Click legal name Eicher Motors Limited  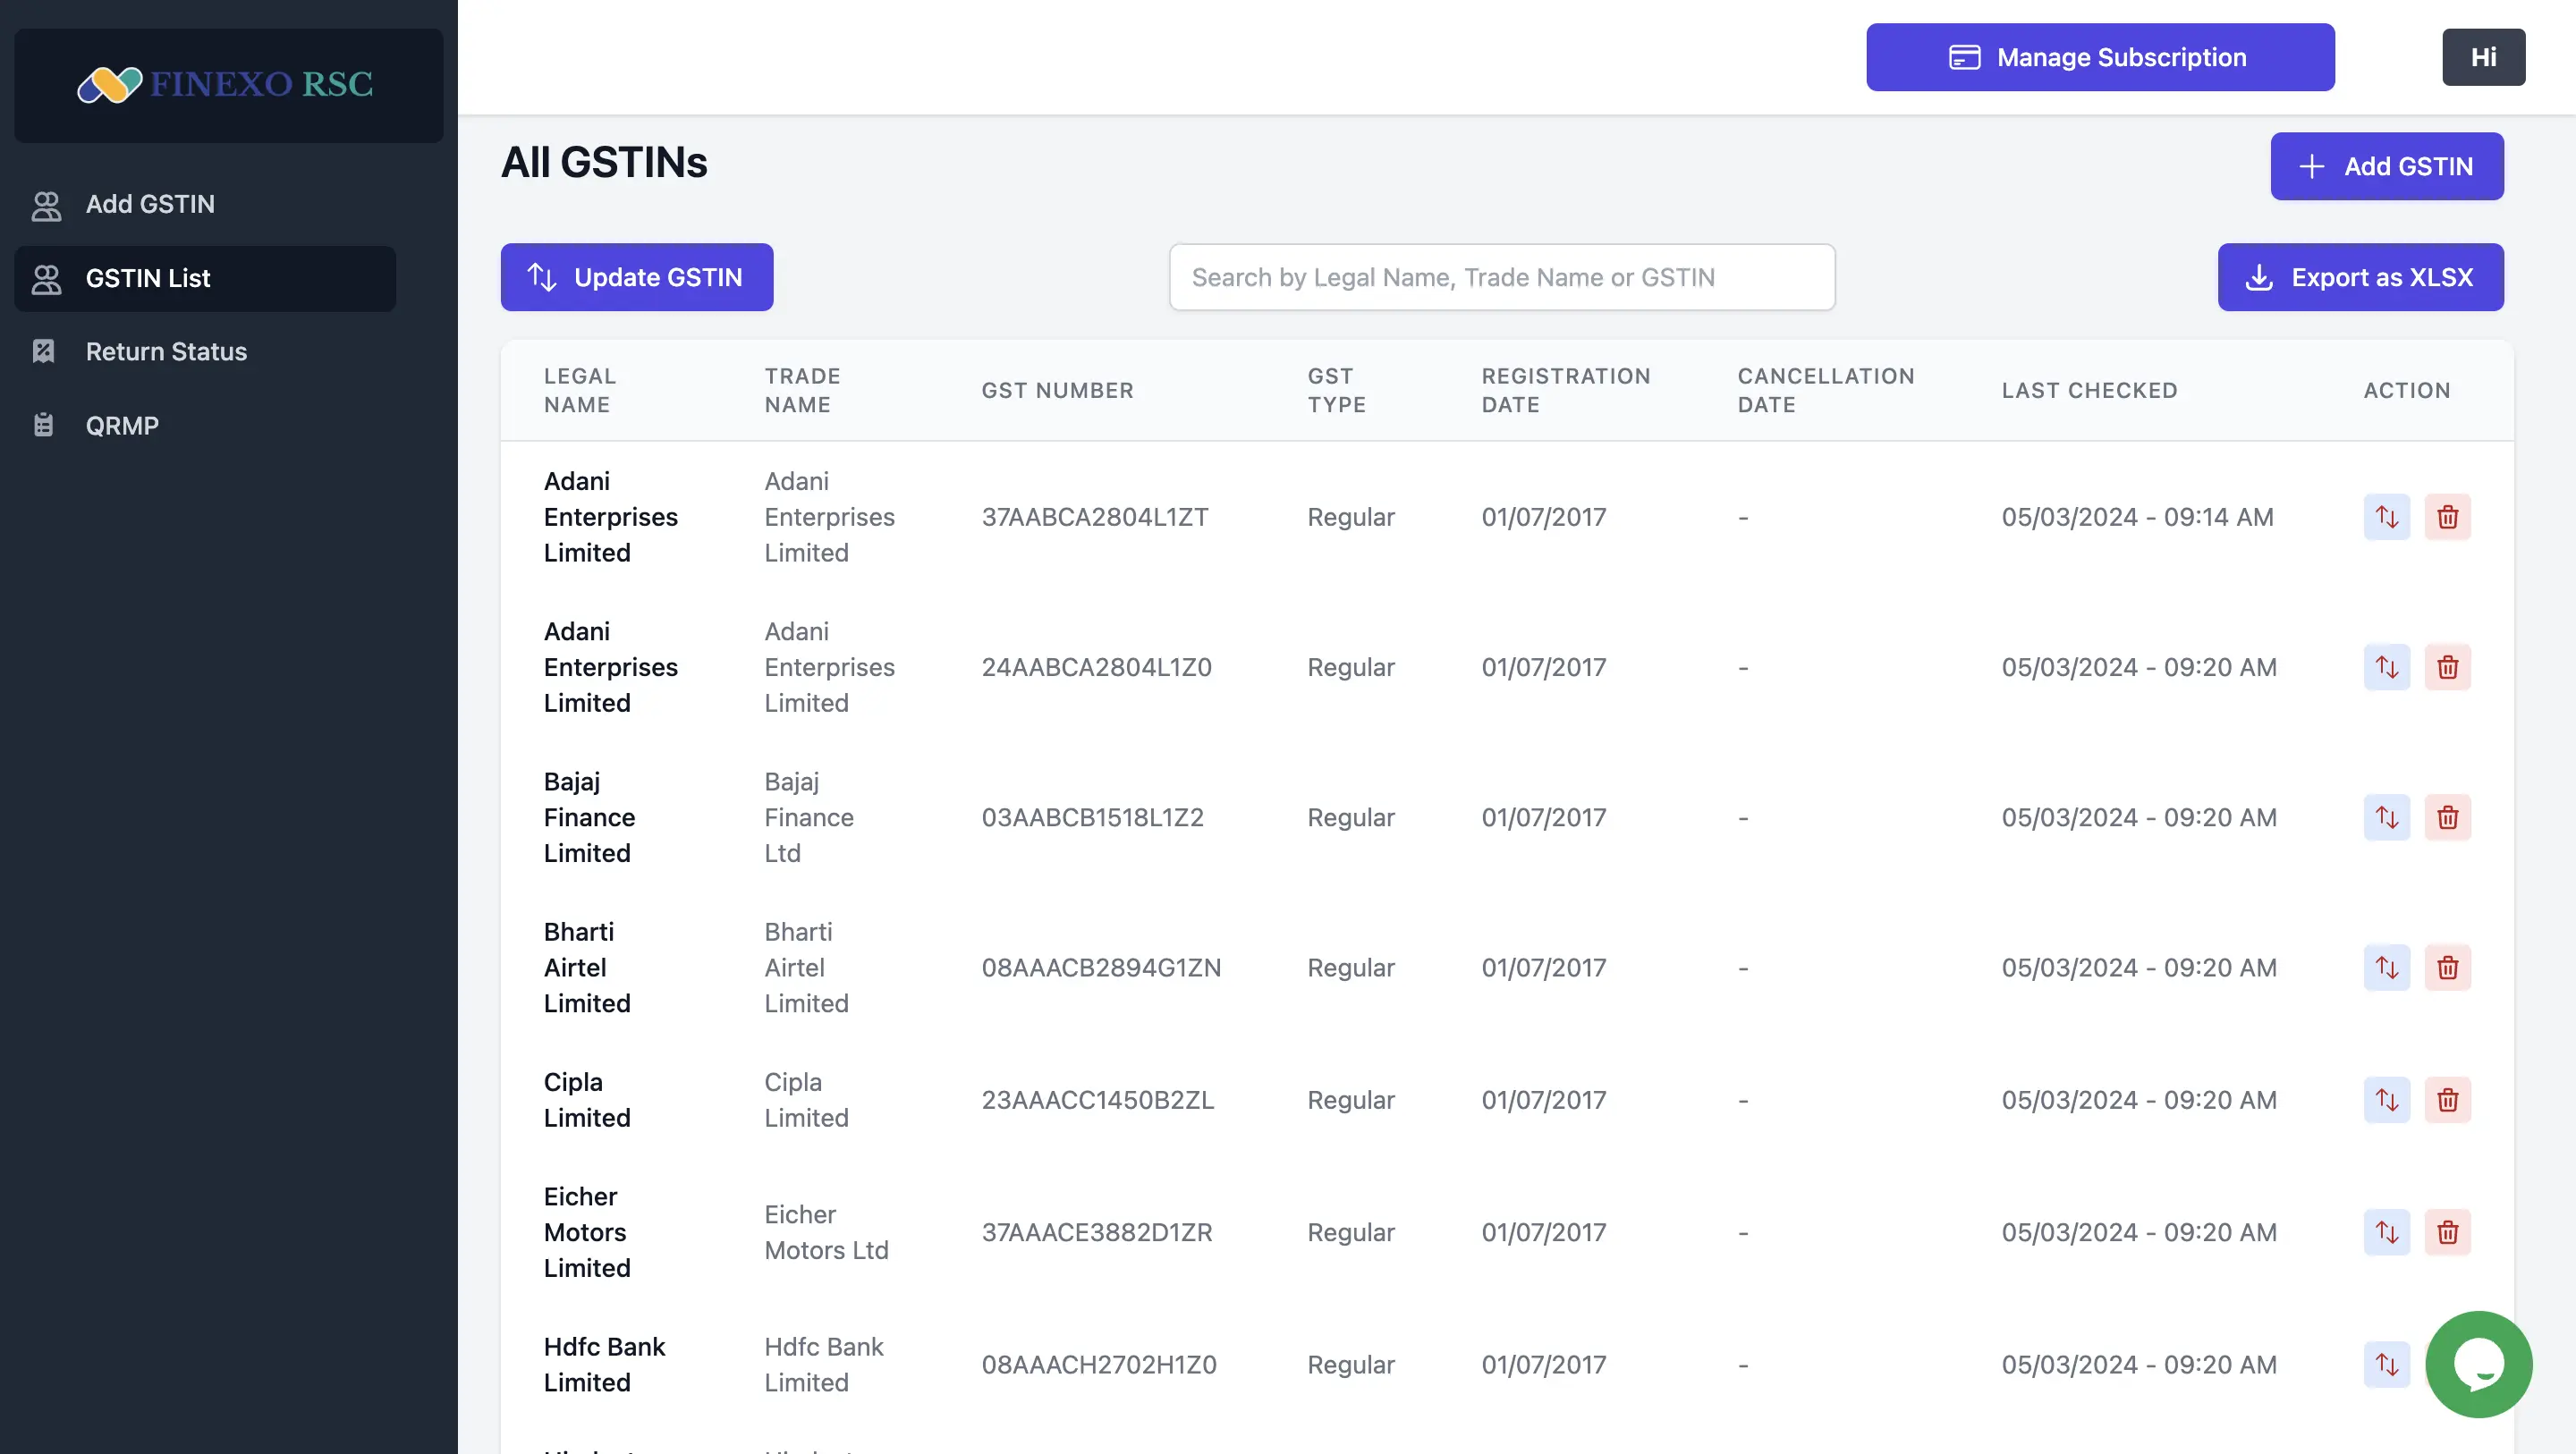pos(587,1232)
